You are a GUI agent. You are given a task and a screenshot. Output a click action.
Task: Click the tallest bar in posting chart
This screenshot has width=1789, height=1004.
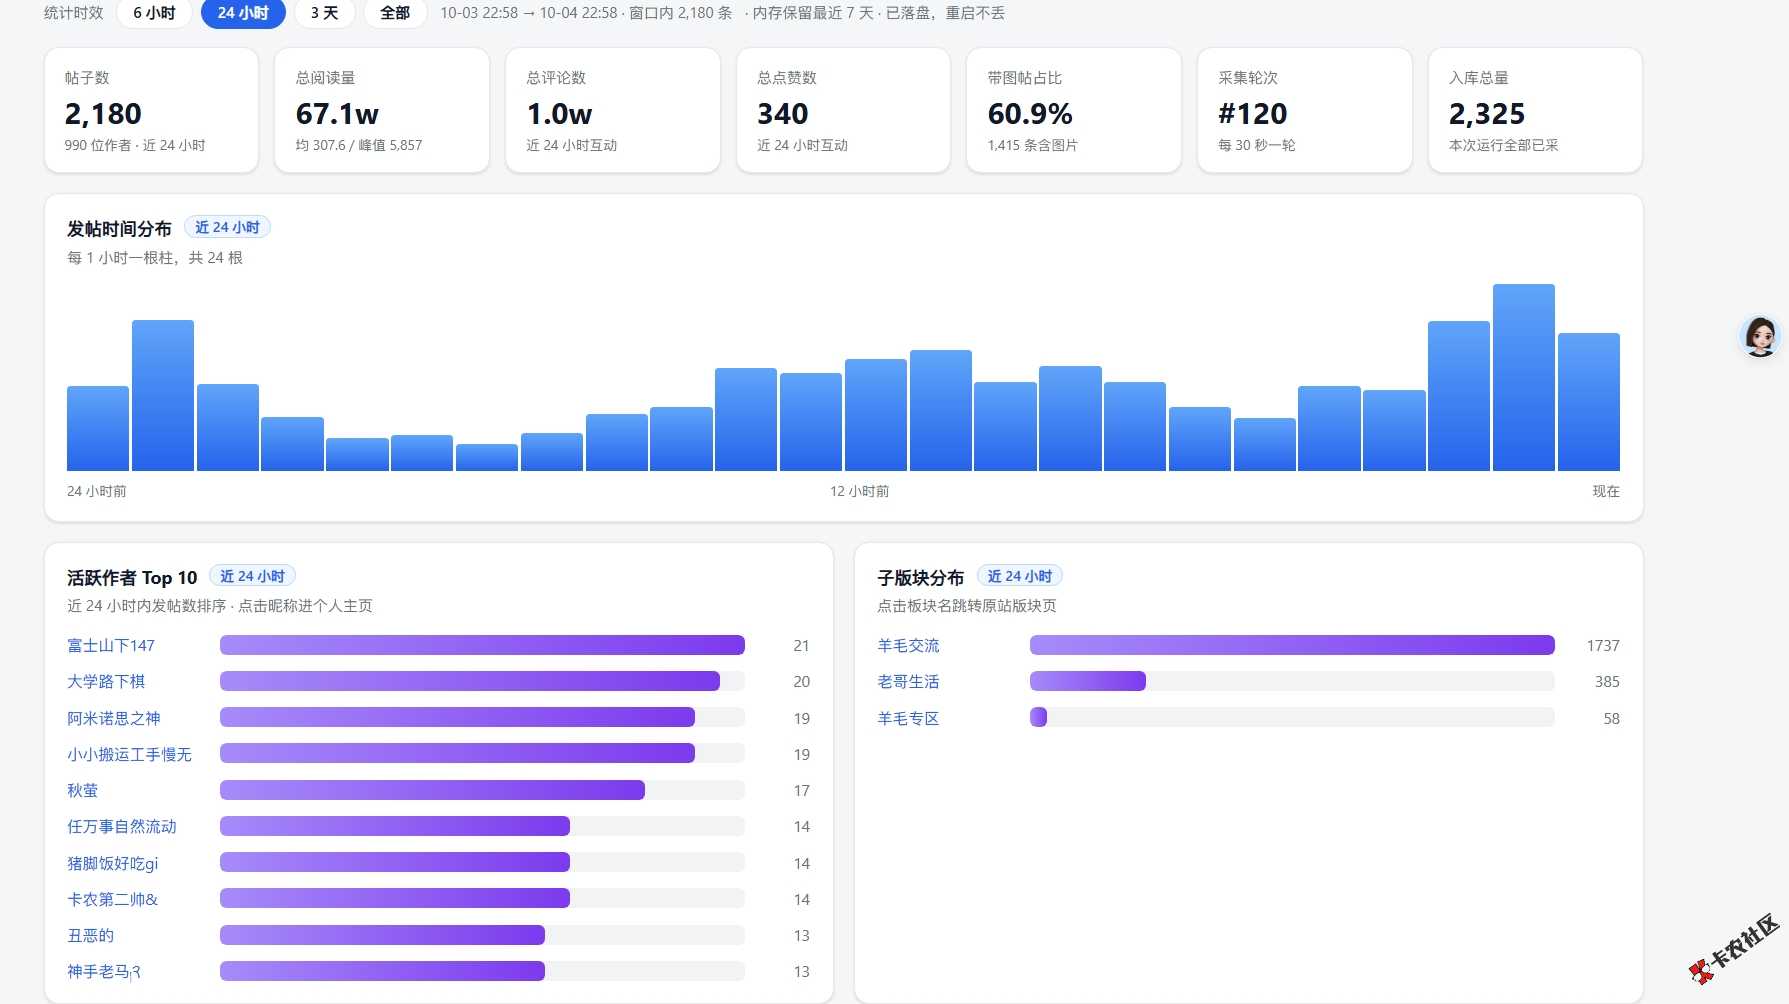1524,377
